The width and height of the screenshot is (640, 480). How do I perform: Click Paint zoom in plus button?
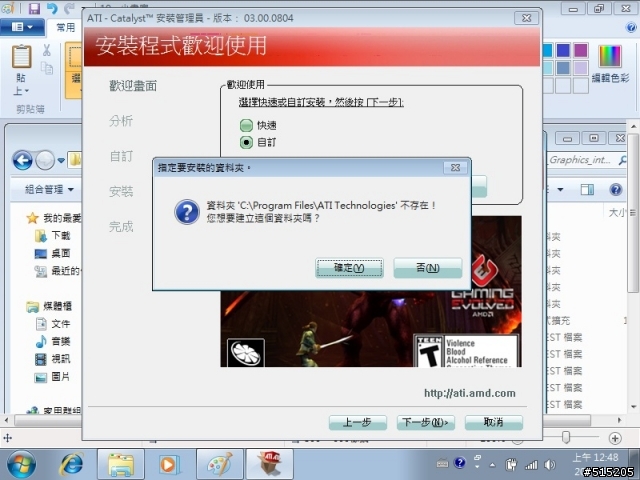615,438
